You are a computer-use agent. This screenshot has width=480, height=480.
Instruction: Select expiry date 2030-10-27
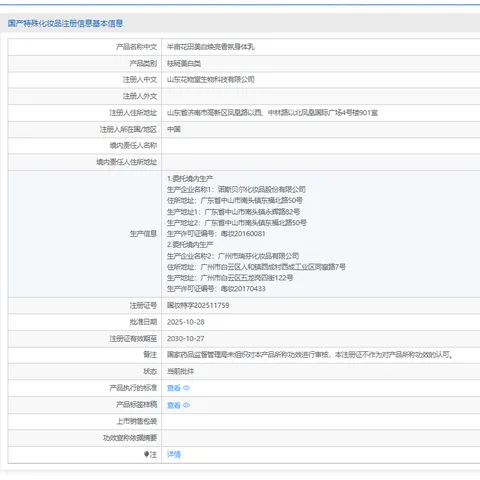click(x=186, y=339)
